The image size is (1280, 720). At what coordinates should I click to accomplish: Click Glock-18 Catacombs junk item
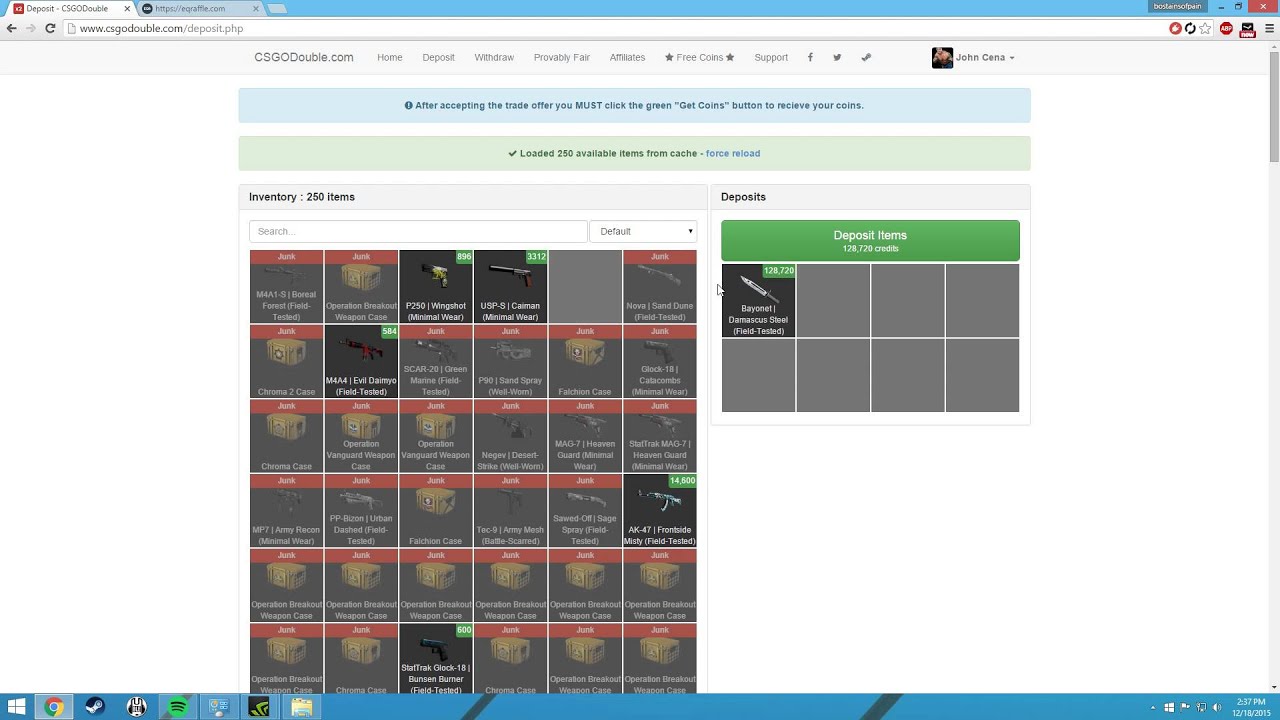point(659,361)
